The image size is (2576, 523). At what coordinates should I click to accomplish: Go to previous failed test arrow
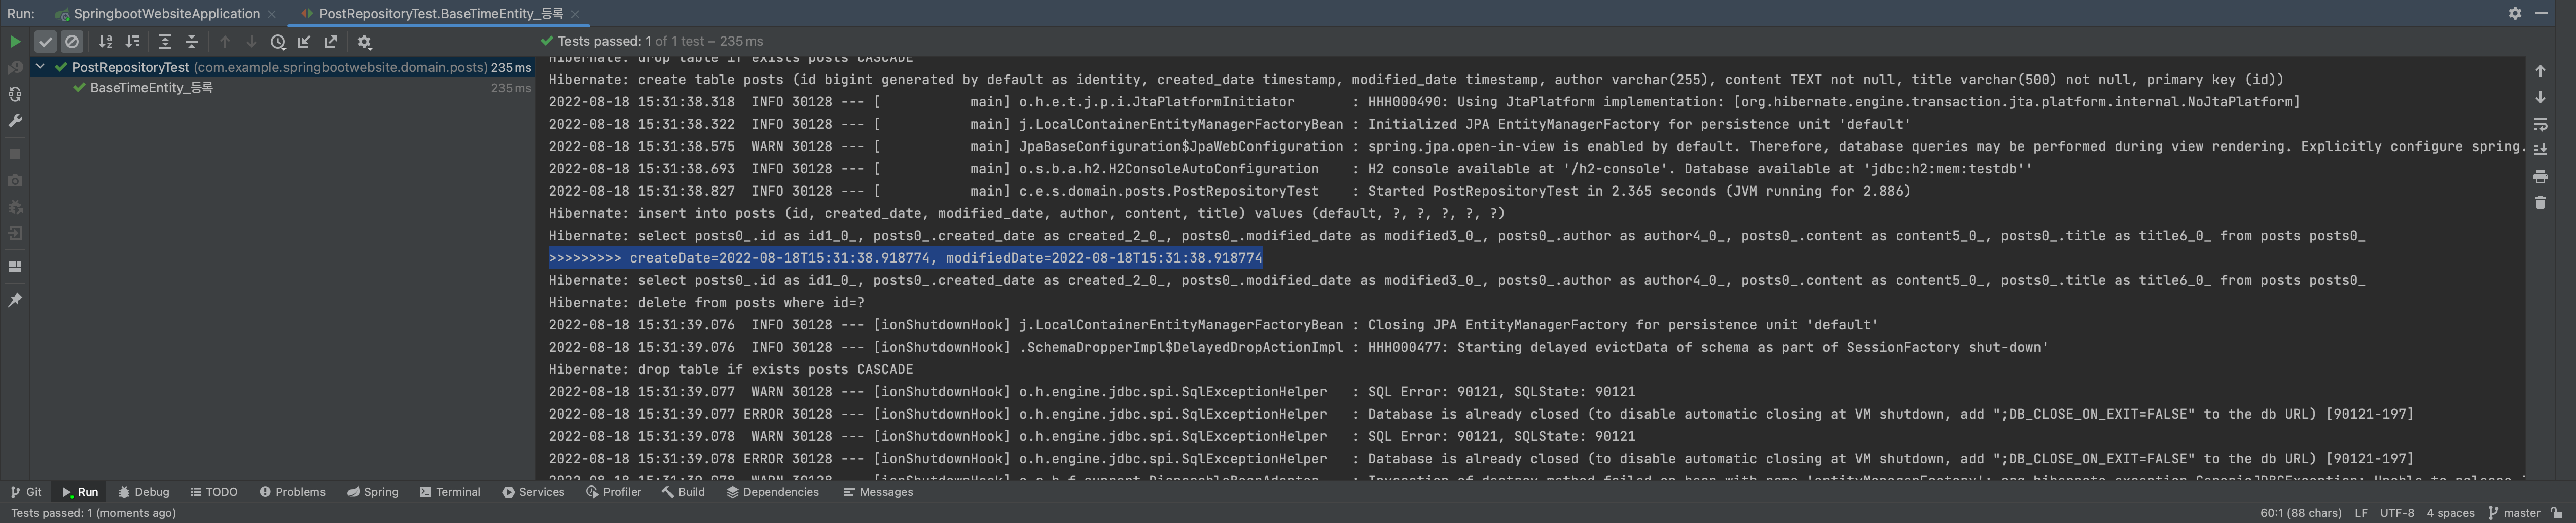tap(225, 42)
